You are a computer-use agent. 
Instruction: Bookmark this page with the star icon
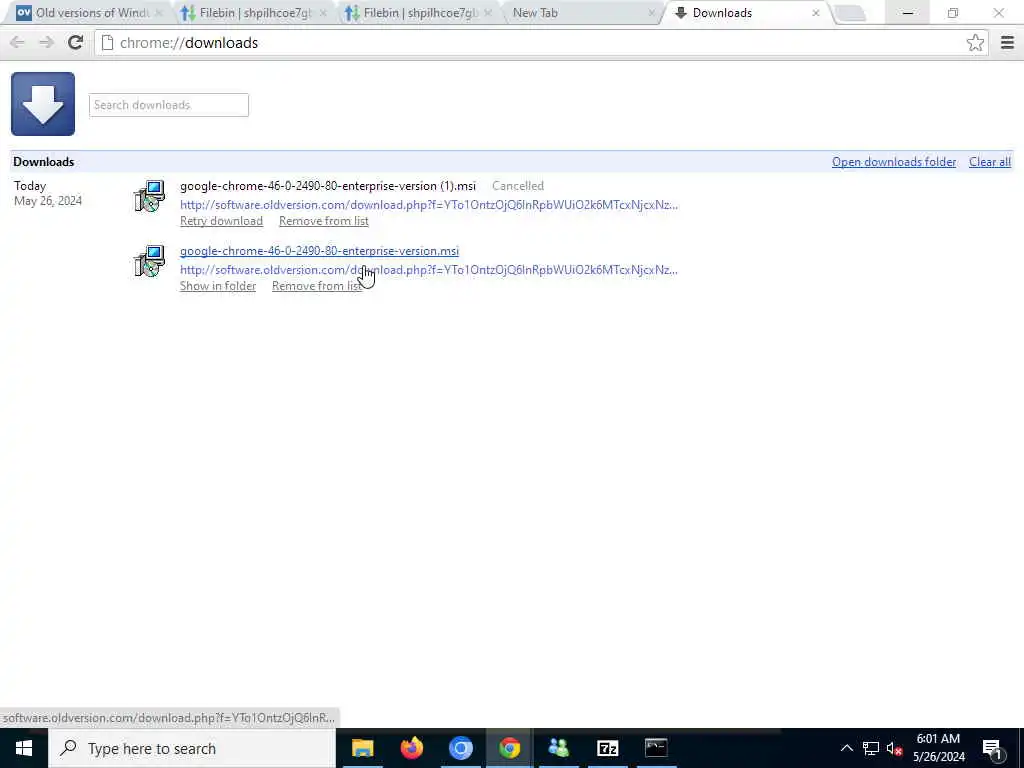click(x=975, y=42)
